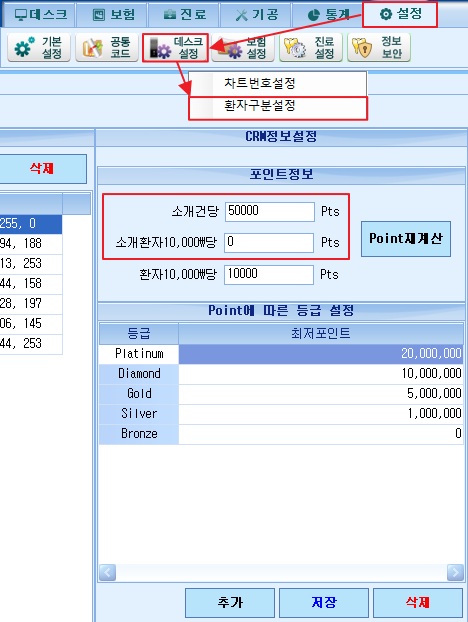Focus the 환자10,000원당 points input field
The height and width of the screenshot is (622, 468).
pyautogui.click(x=269, y=275)
